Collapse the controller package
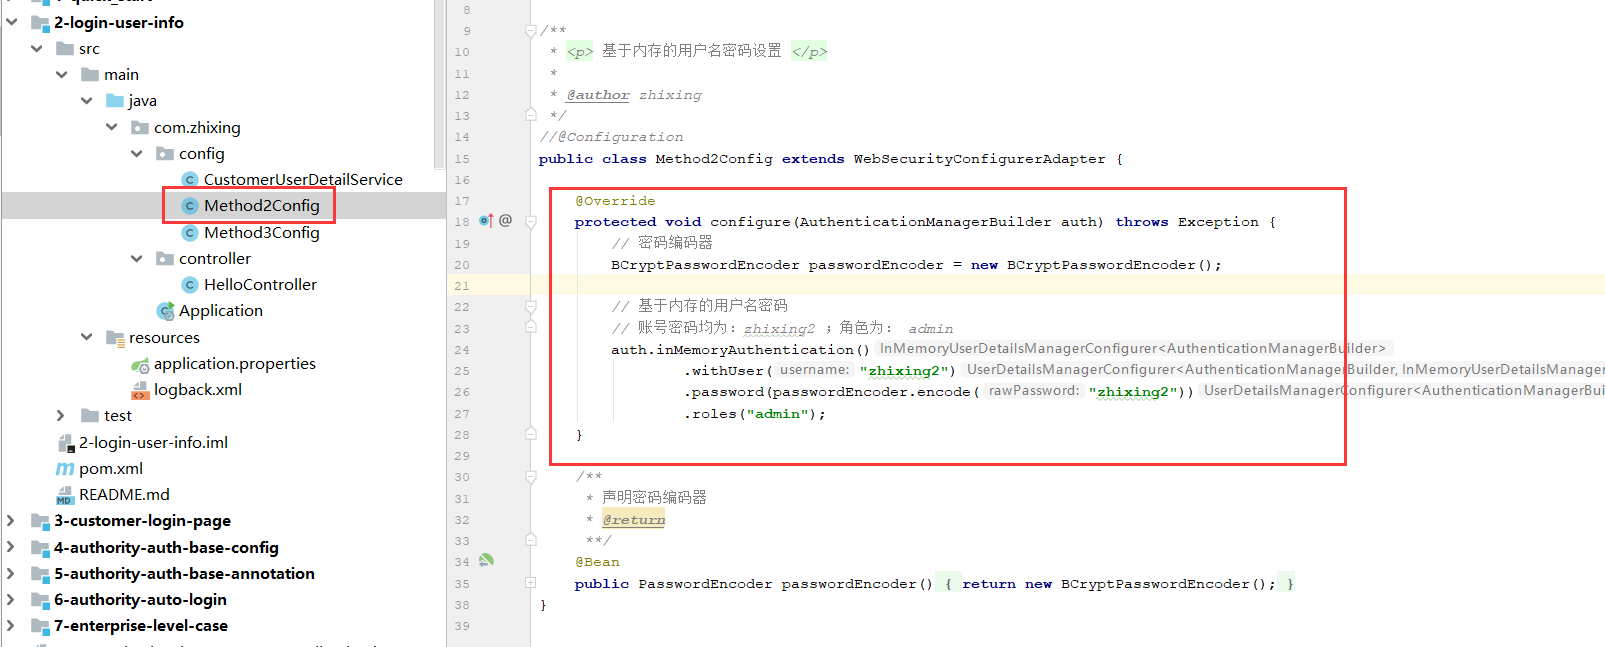 [x=137, y=258]
